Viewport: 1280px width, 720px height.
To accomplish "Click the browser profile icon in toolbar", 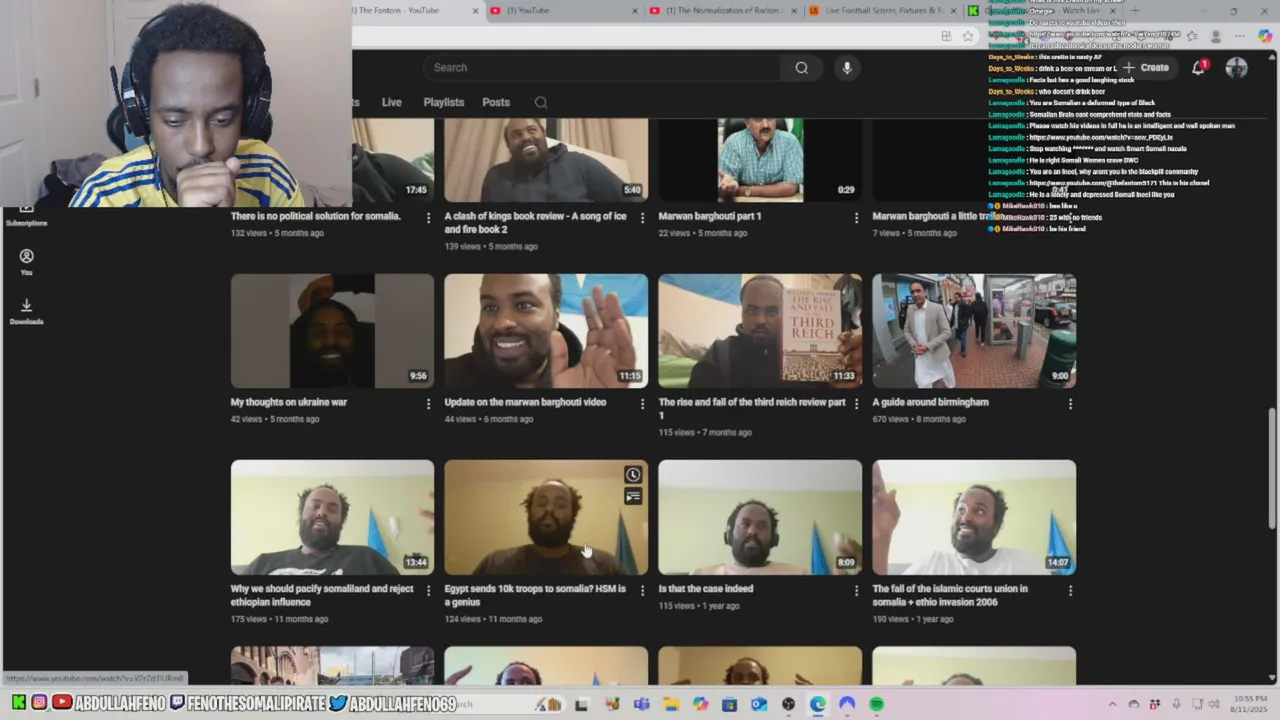I will 1216,36.
